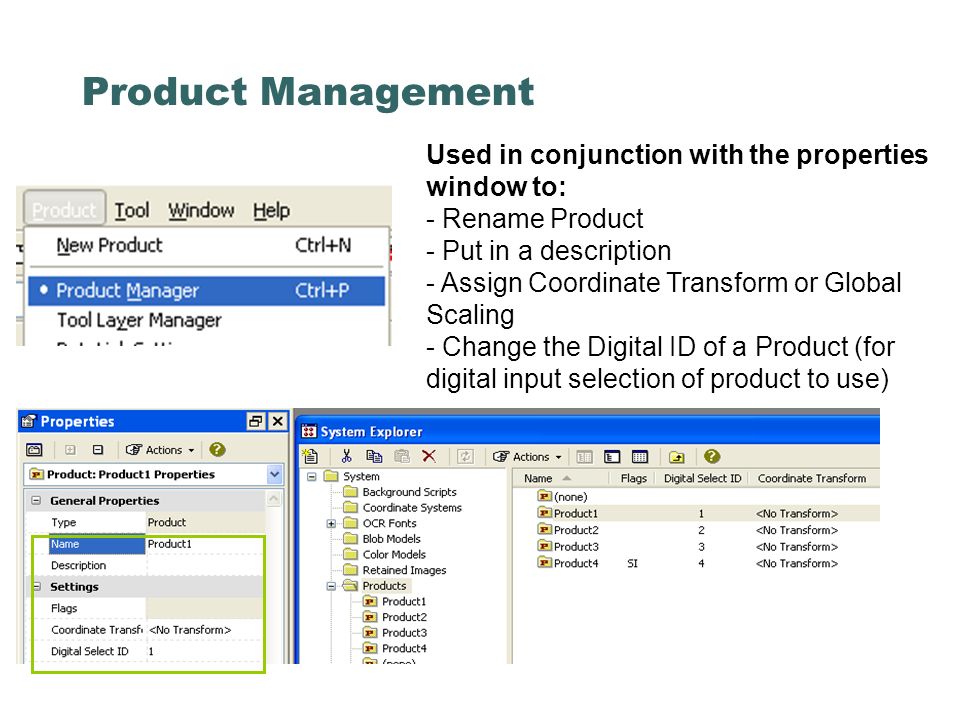Select Product2 in the Products tree

pyautogui.click(x=404, y=617)
